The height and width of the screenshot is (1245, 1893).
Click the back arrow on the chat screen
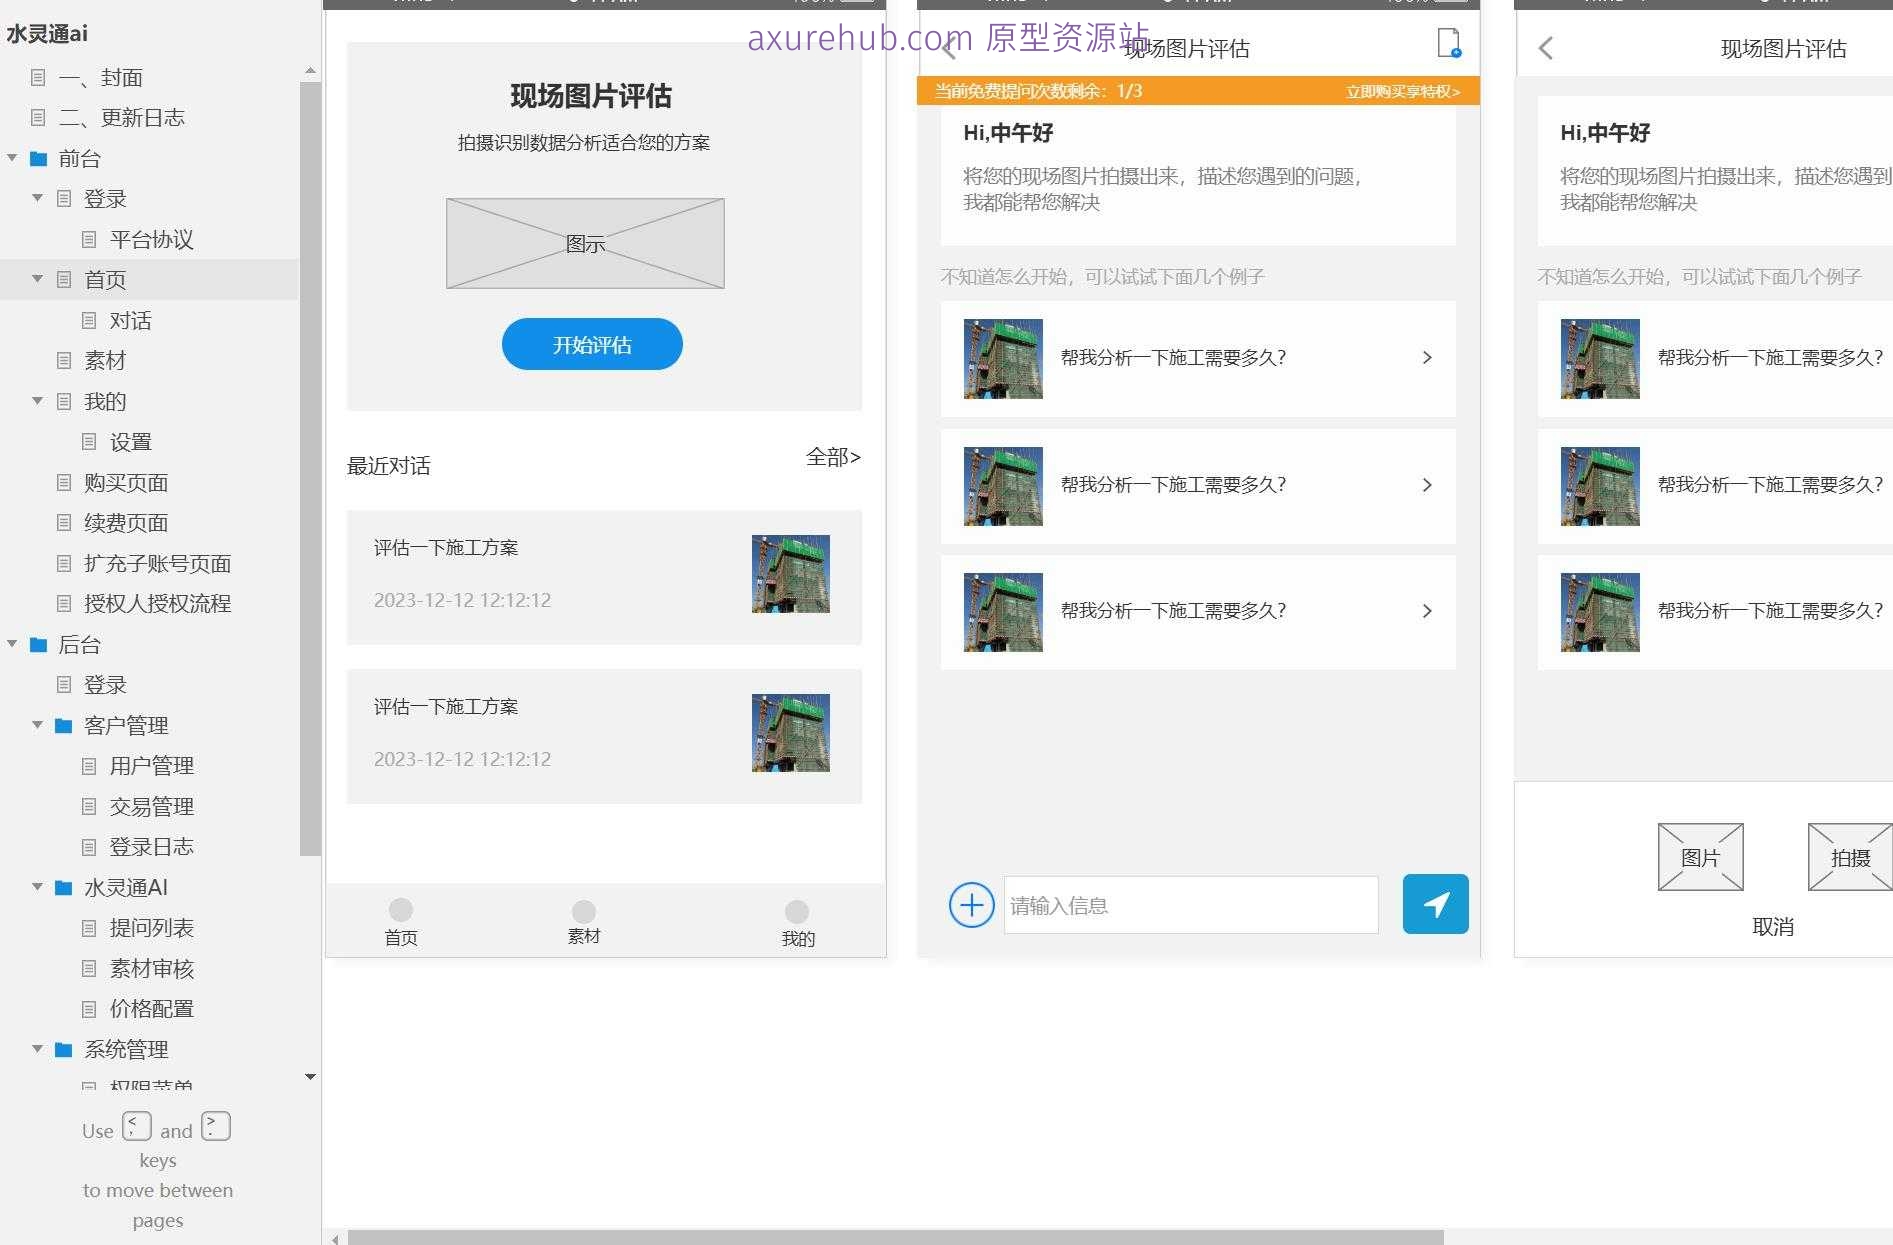[947, 48]
